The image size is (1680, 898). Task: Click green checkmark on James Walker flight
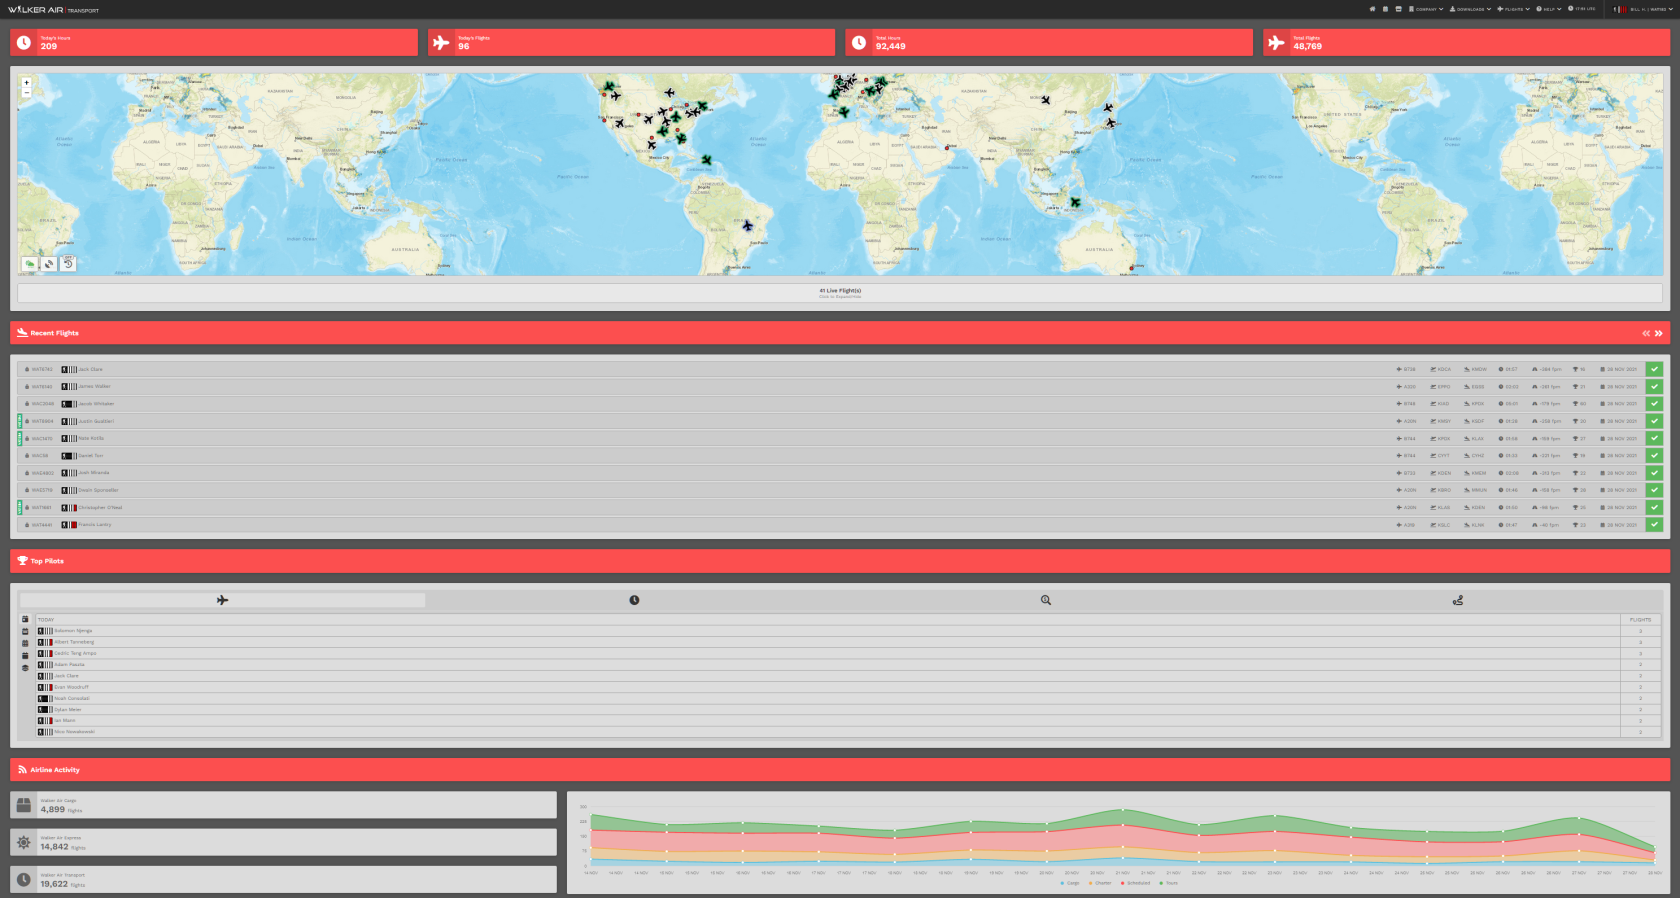tap(1654, 386)
